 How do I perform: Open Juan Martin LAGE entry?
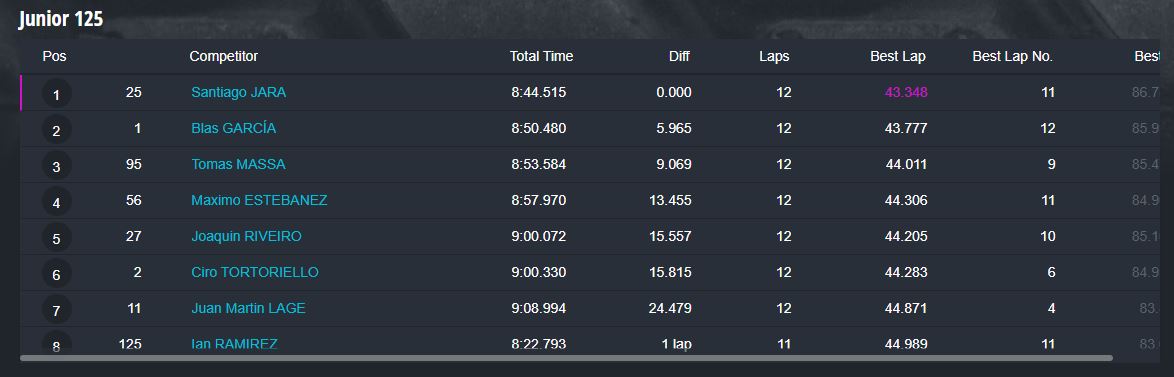point(249,308)
